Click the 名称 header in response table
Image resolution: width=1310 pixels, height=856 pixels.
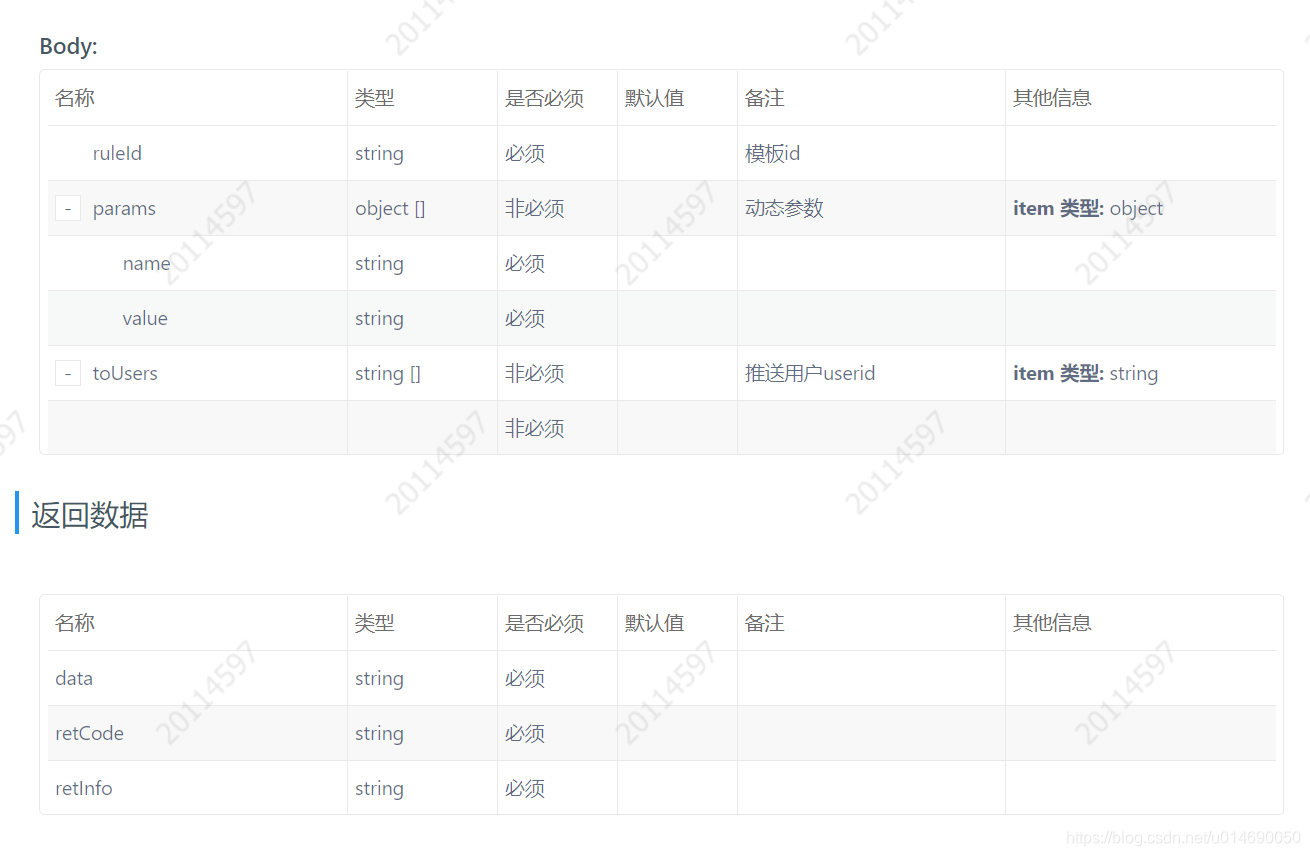(75, 623)
